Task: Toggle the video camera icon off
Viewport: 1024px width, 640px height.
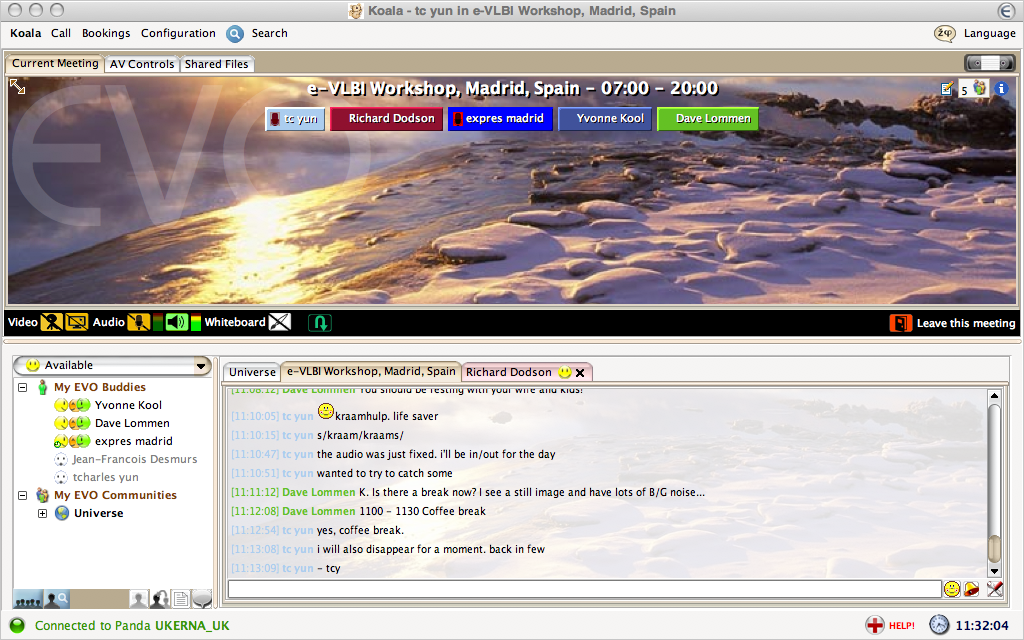Action: coord(52,322)
